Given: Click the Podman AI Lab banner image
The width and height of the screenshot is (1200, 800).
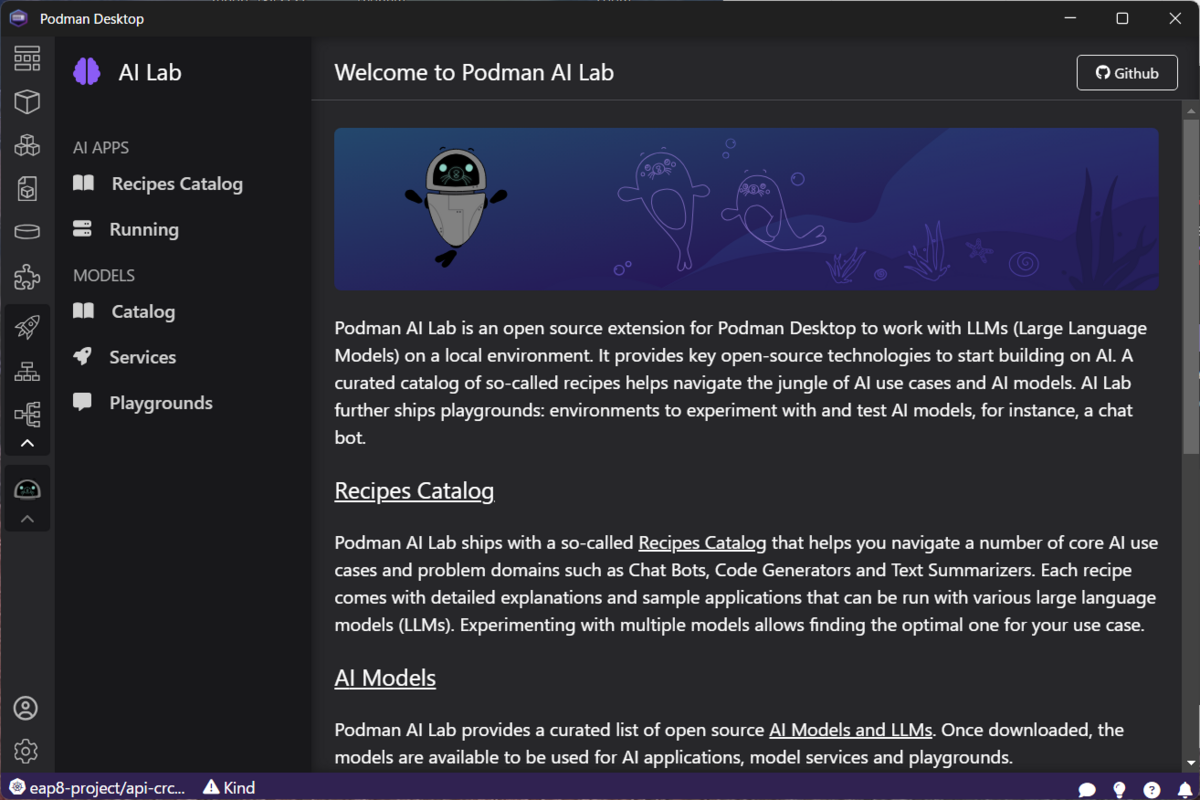Looking at the screenshot, I should pos(746,209).
